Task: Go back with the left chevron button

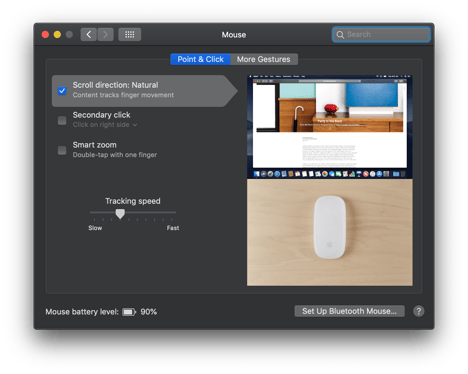Action: click(x=89, y=35)
